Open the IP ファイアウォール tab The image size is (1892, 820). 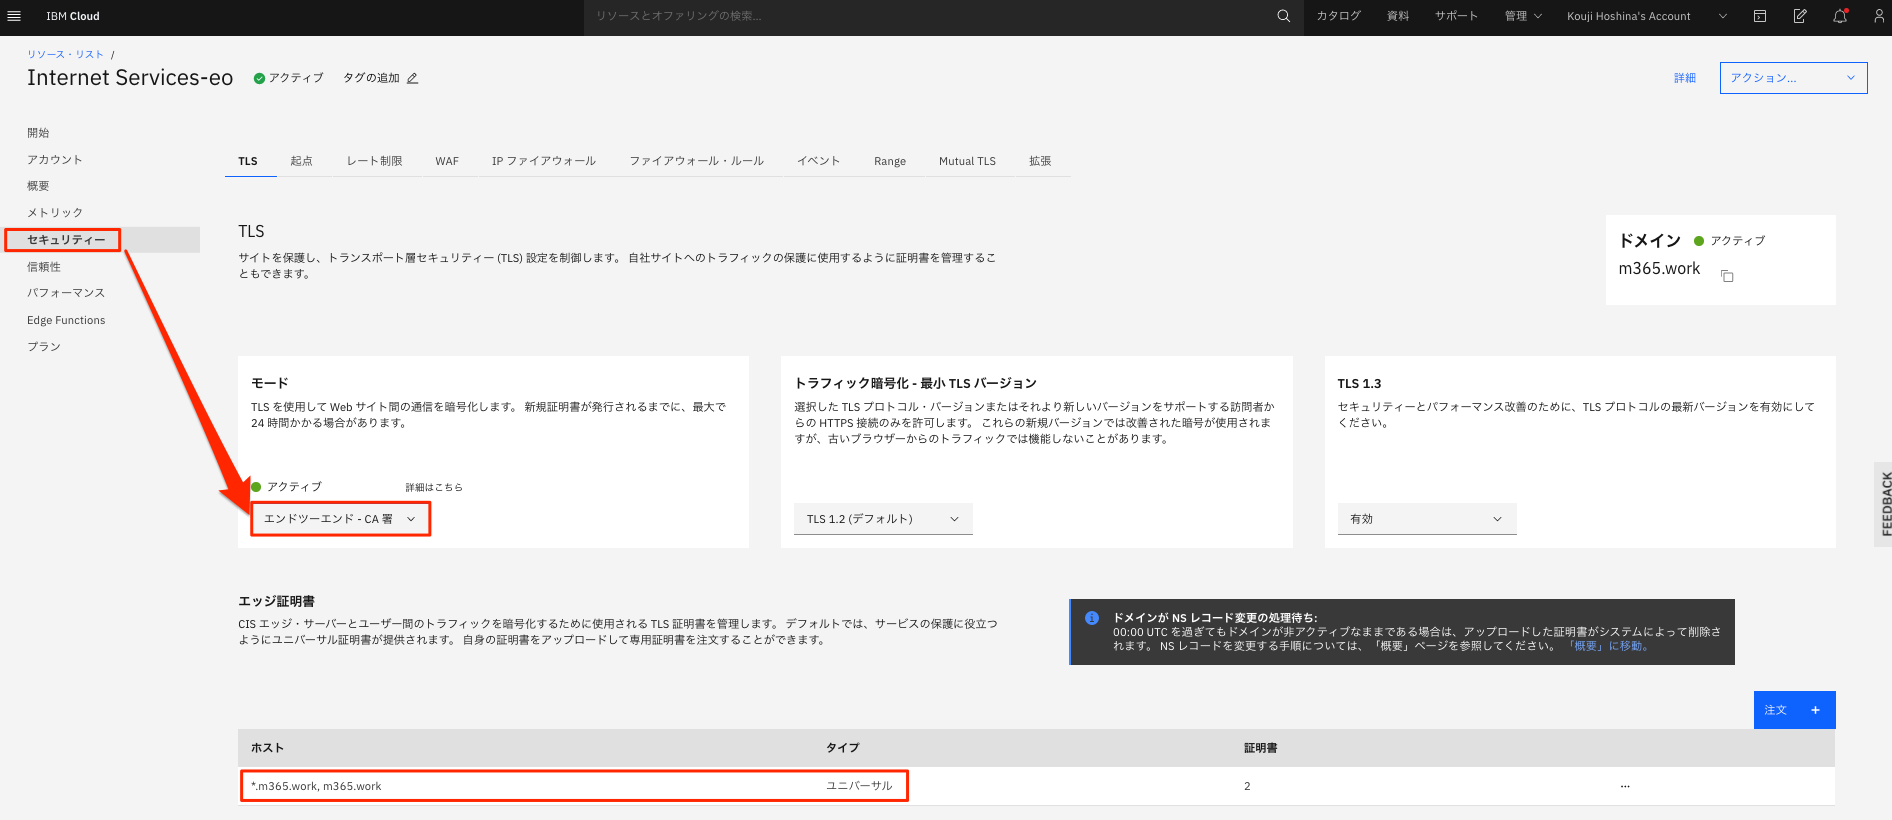[543, 161]
